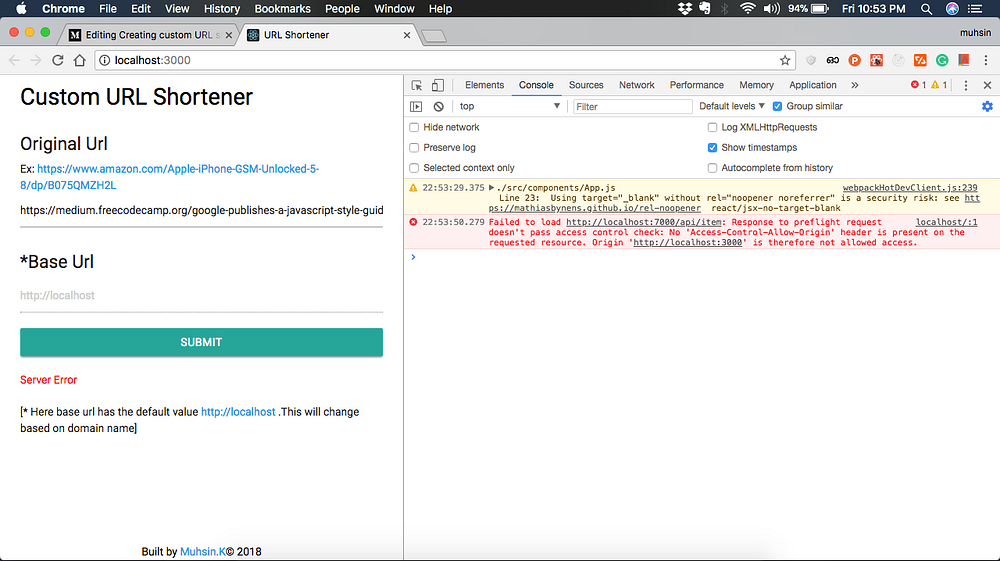Close the DevTools panel
This screenshot has width=1000, height=561.
pos(987,85)
